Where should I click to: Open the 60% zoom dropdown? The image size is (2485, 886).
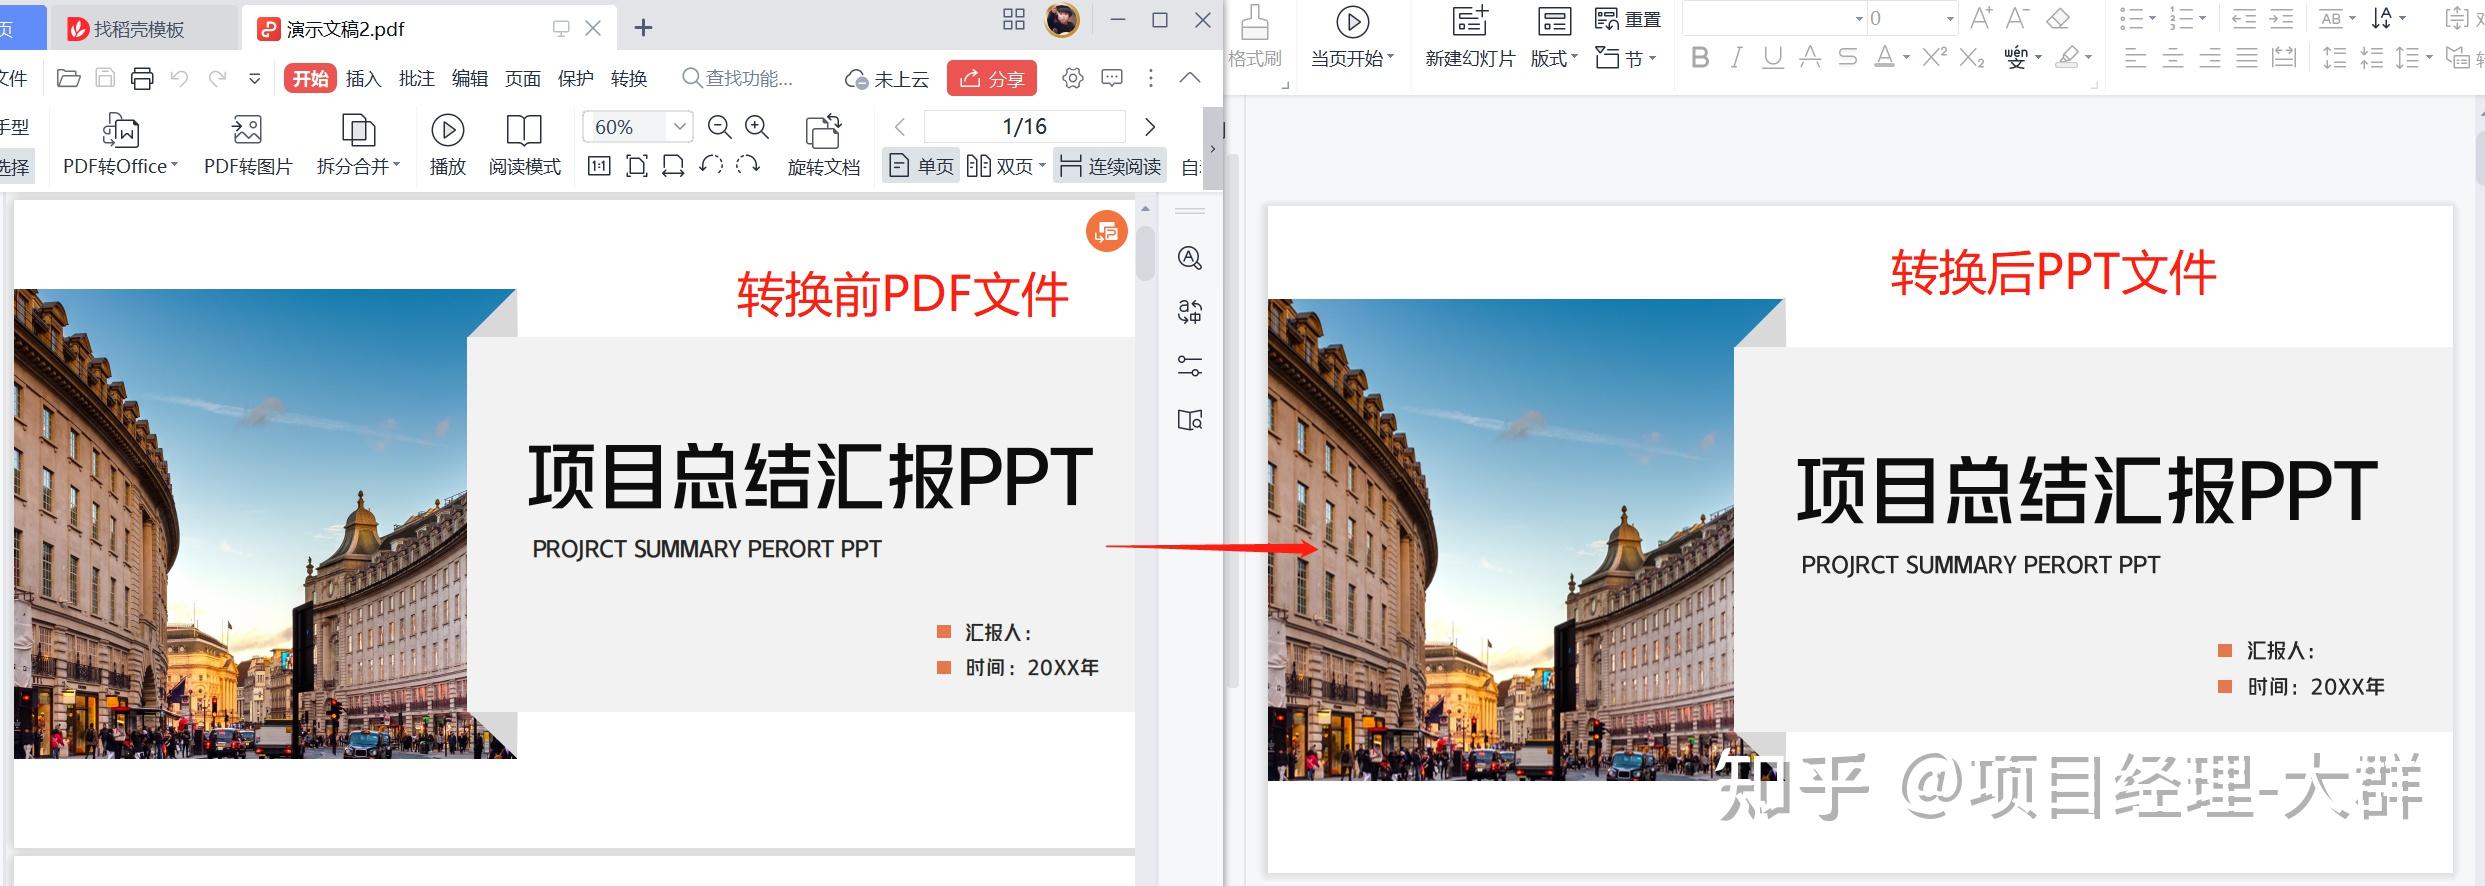(x=679, y=127)
